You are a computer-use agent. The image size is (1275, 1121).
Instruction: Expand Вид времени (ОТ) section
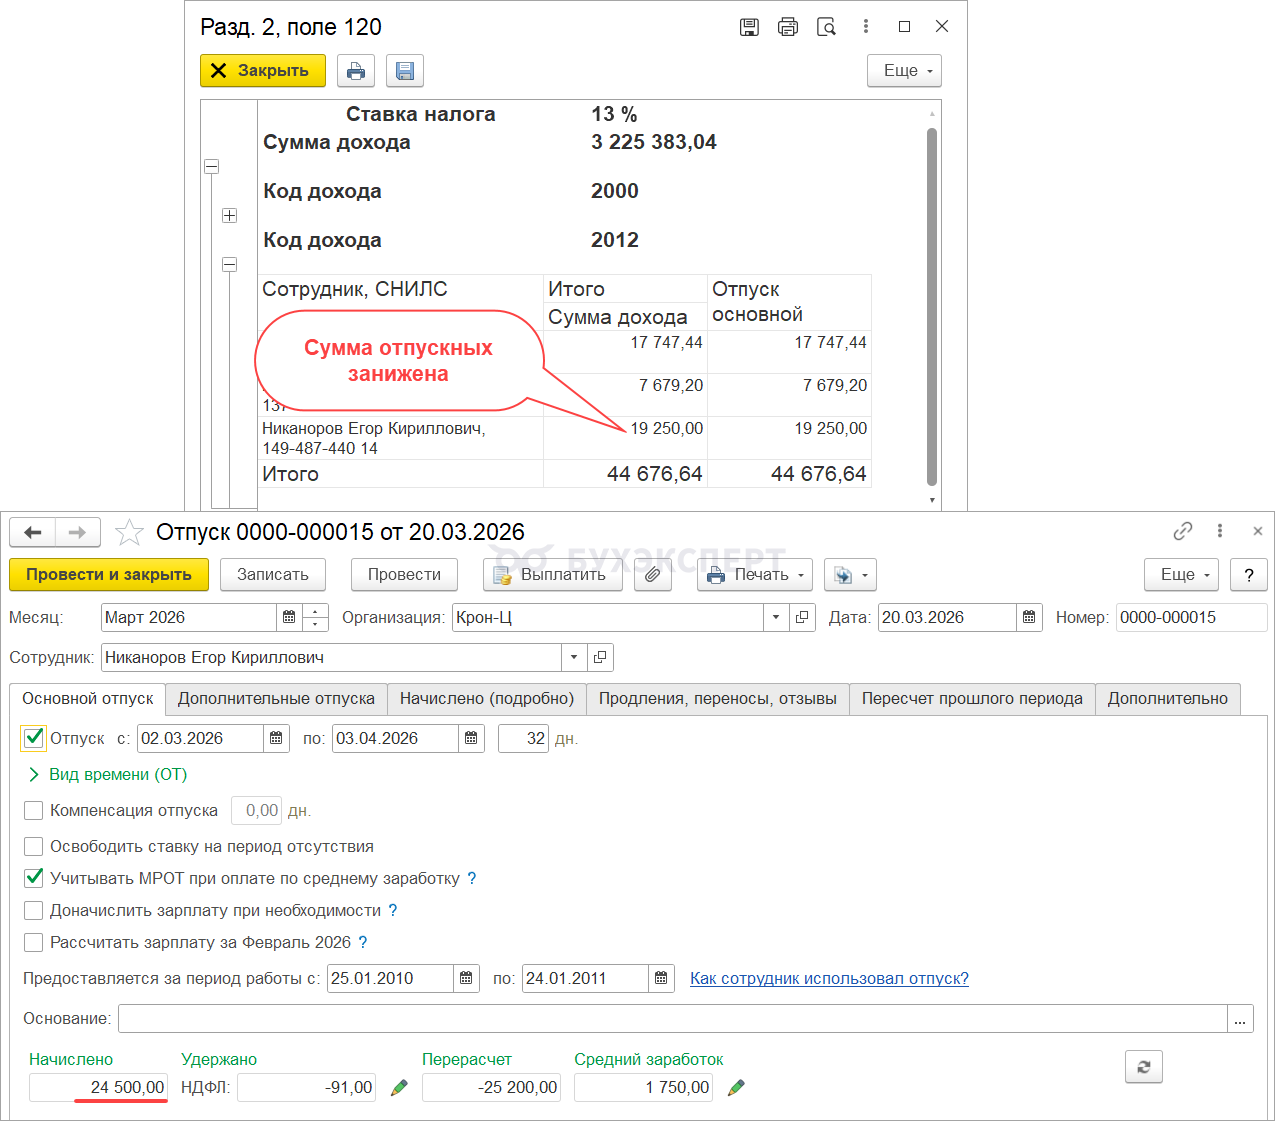pos(34,774)
